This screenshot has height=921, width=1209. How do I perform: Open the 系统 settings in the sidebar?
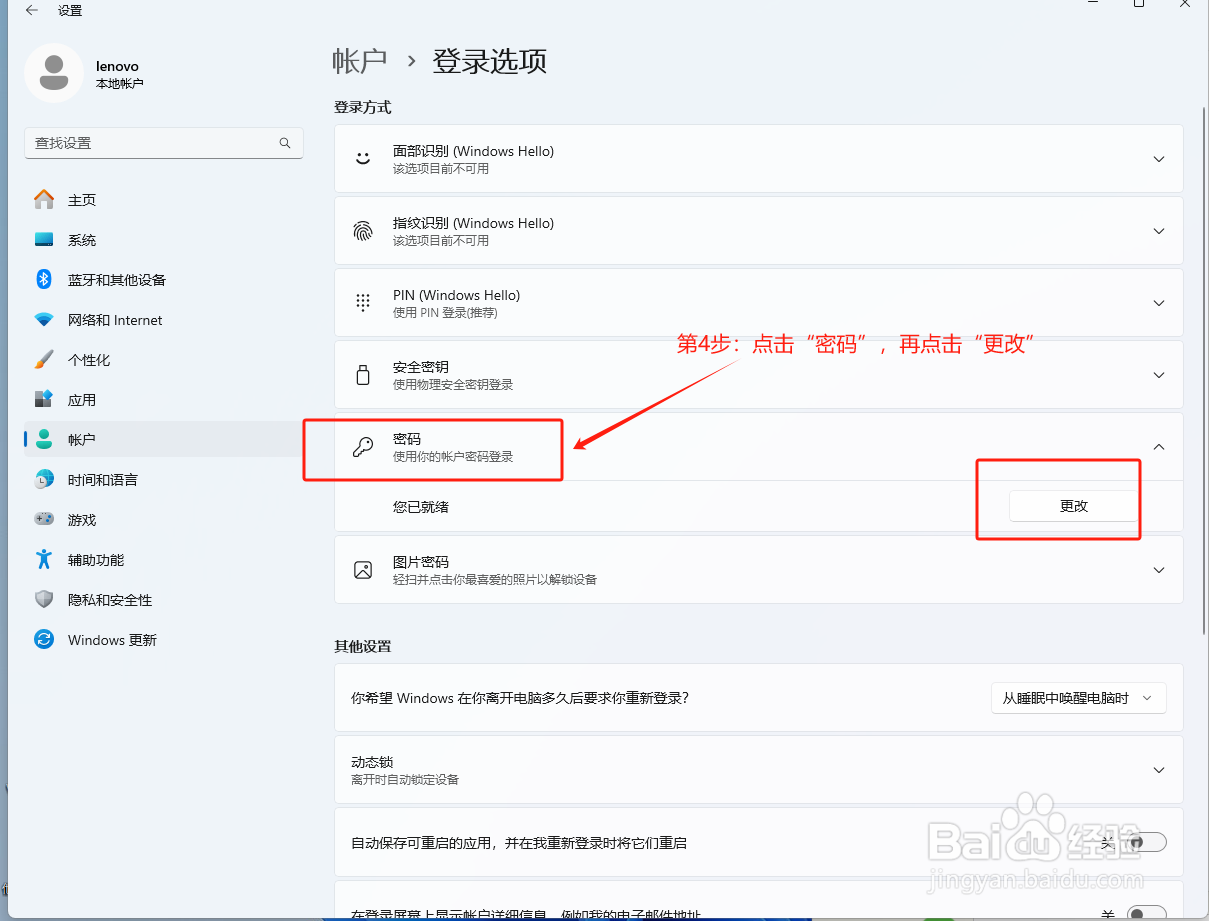(x=83, y=239)
